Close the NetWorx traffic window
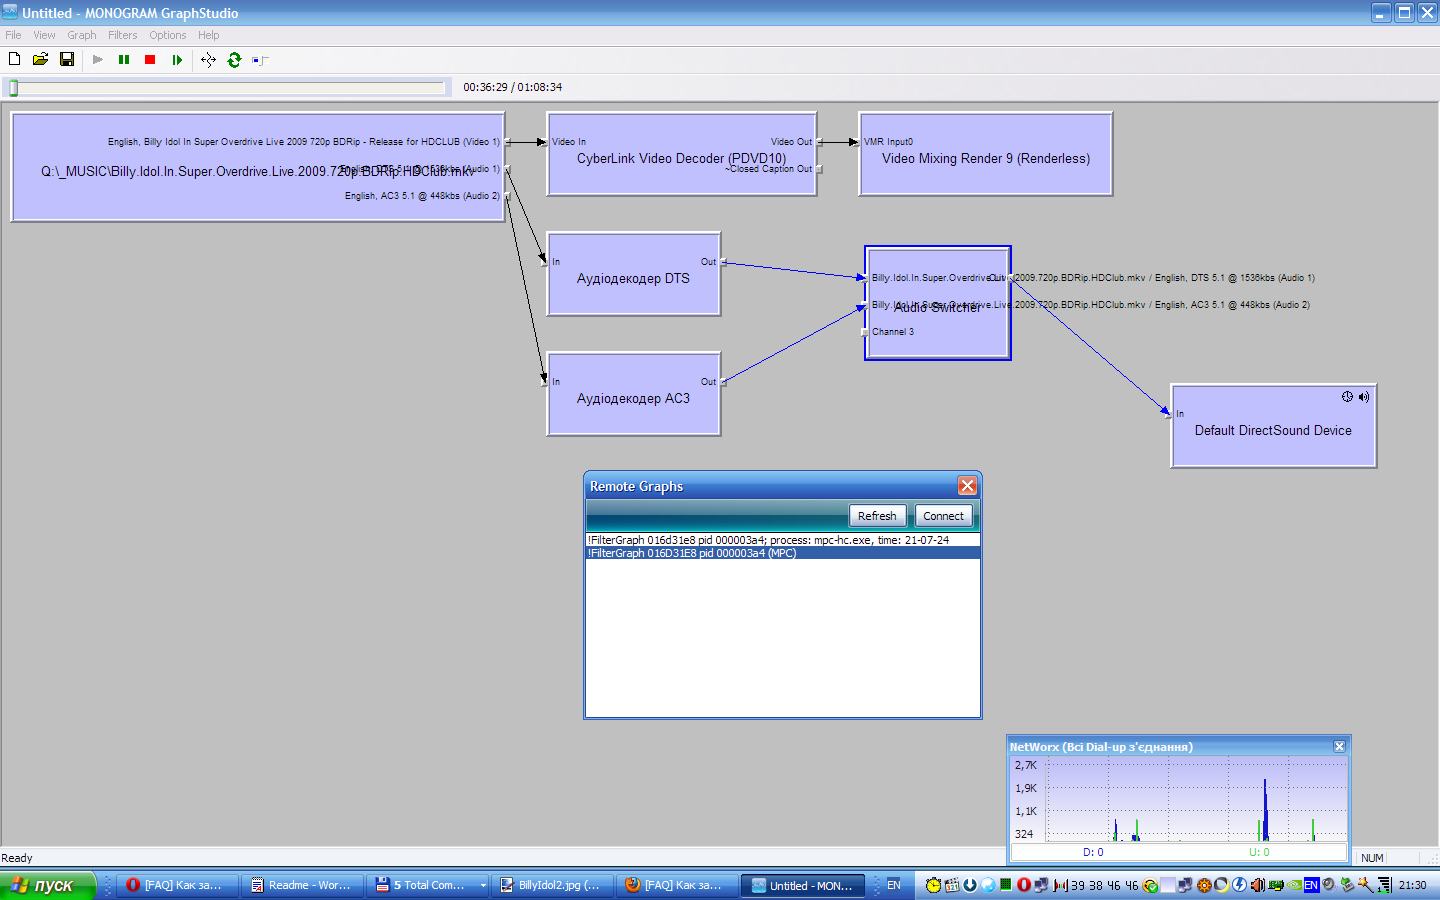This screenshot has width=1440, height=900. pos(1339,746)
